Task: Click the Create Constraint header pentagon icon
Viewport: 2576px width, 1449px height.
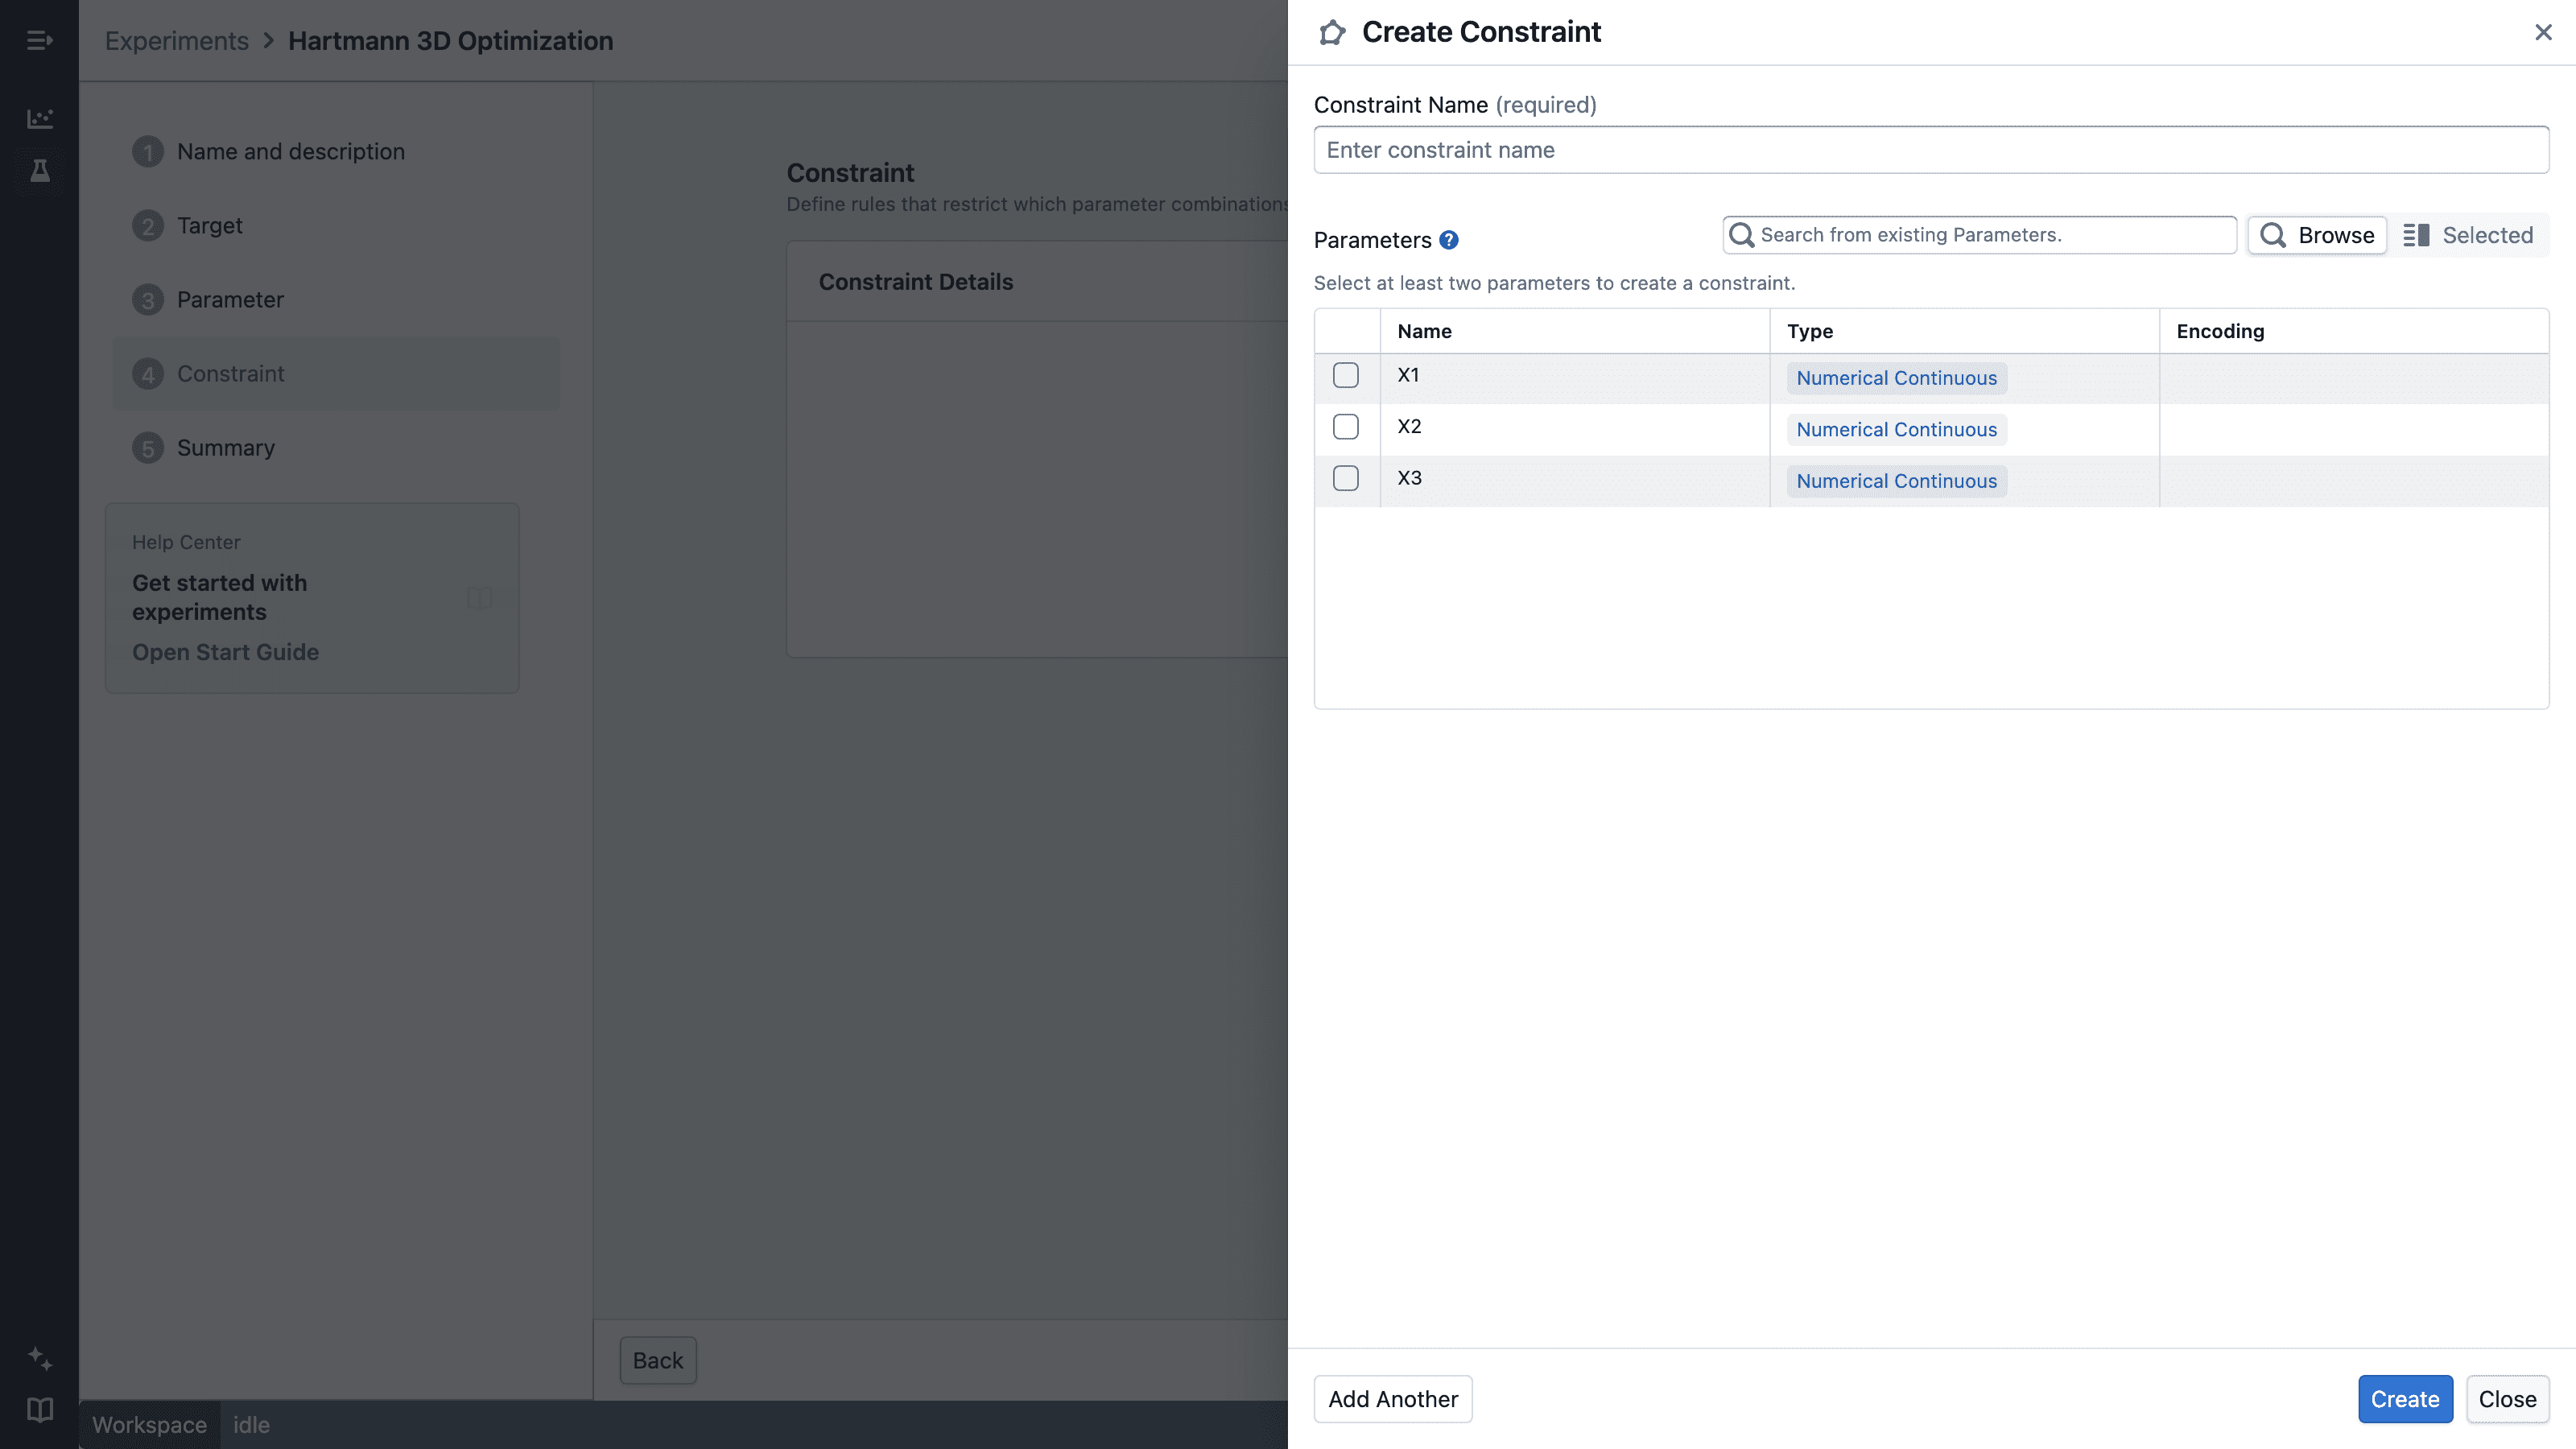Action: point(1332,32)
